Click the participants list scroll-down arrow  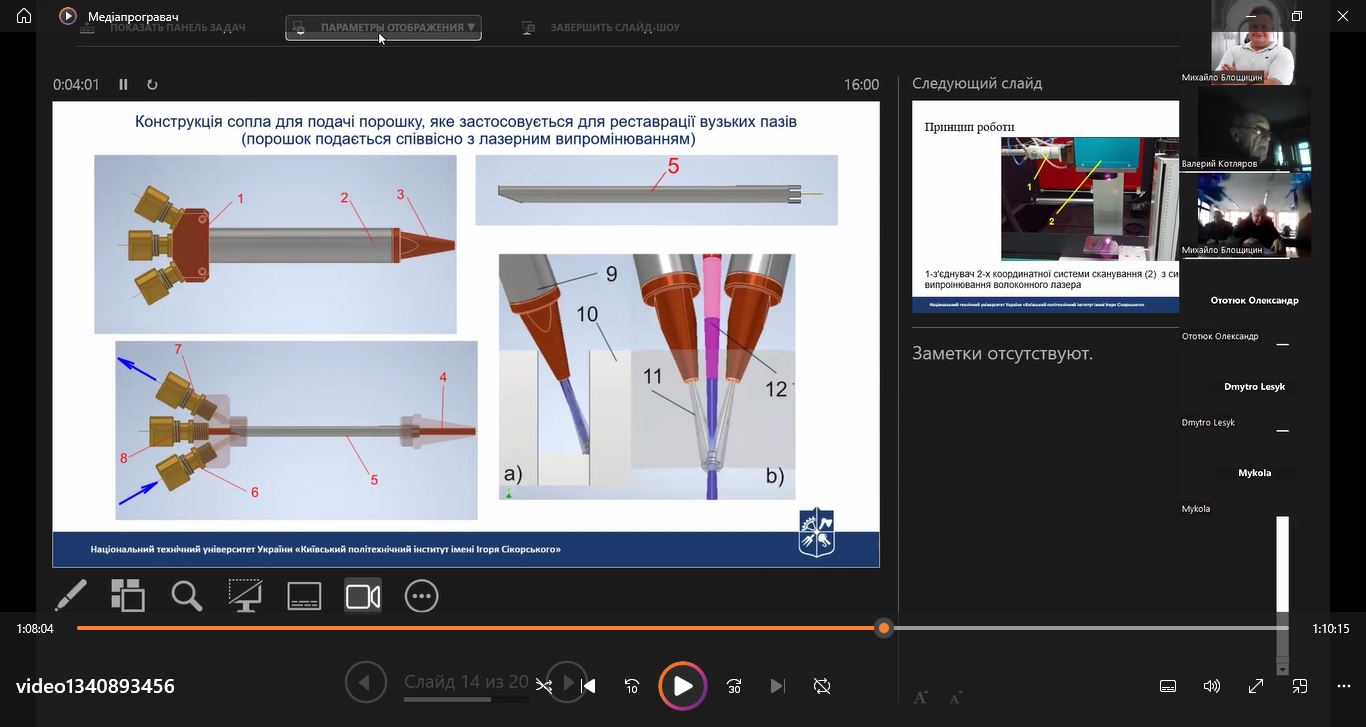pos(1283,668)
